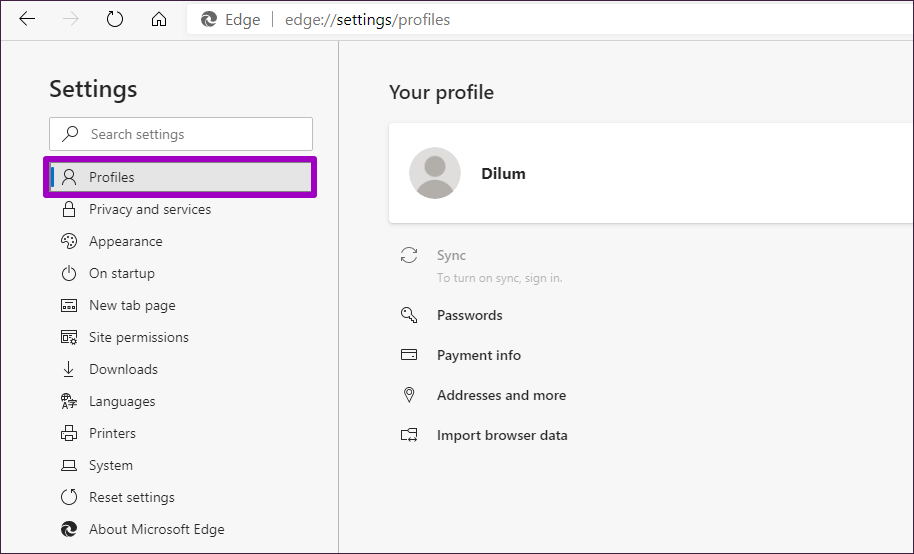Click the person icon next to Profiles

[69, 177]
